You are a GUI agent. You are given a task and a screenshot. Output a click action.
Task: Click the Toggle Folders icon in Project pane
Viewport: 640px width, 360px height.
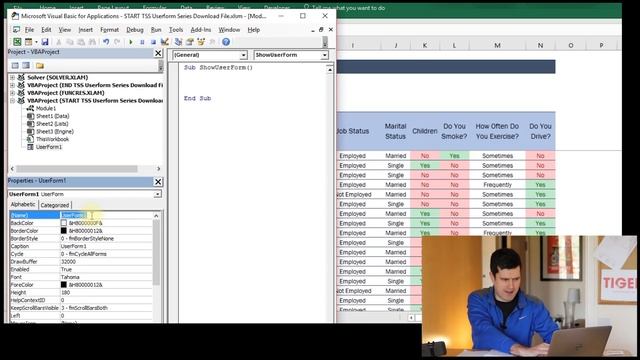[x=40, y=65]
